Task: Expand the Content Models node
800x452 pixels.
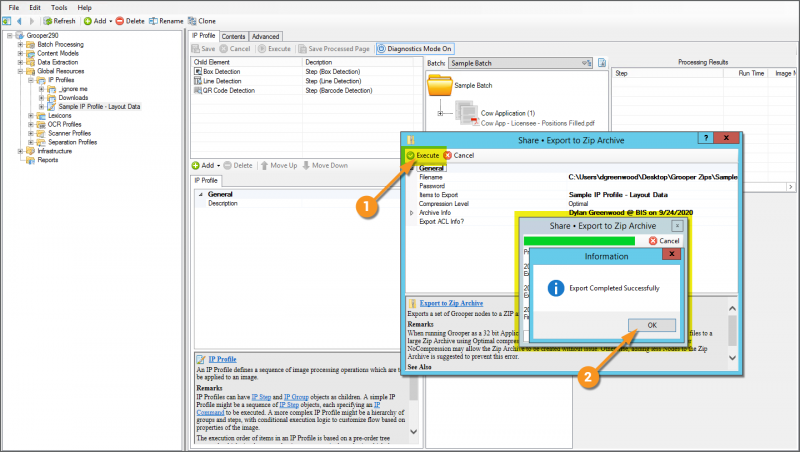Action: [20, 53]
